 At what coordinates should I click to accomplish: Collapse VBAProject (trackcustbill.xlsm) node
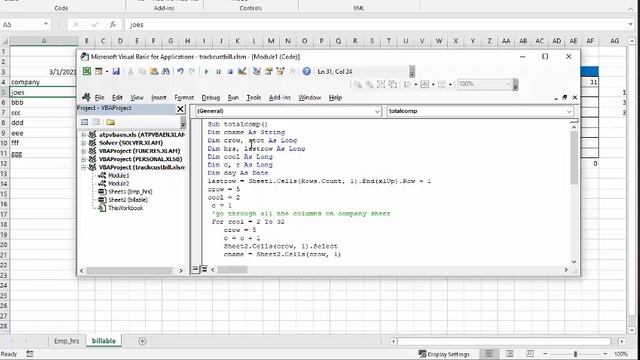click(x=84, y=167)
